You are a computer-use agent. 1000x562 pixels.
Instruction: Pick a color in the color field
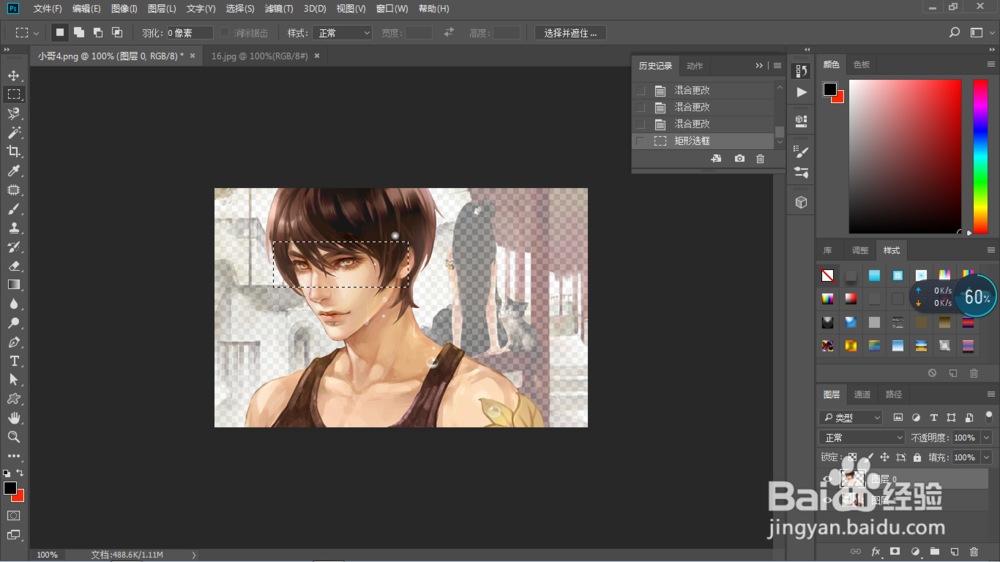click(x=904, y=156)
